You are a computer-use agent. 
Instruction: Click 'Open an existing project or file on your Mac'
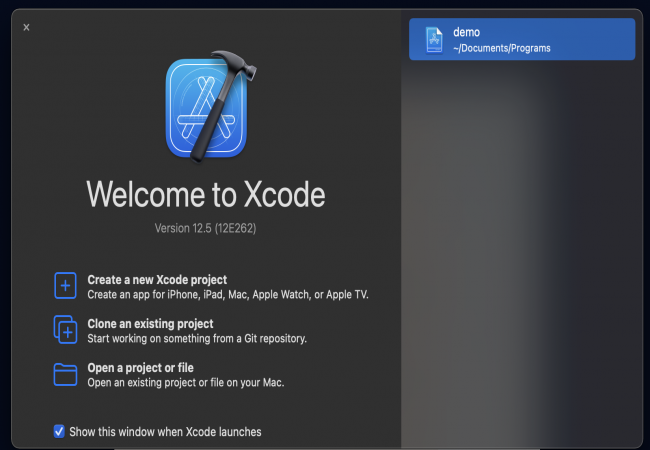point(186,382)
